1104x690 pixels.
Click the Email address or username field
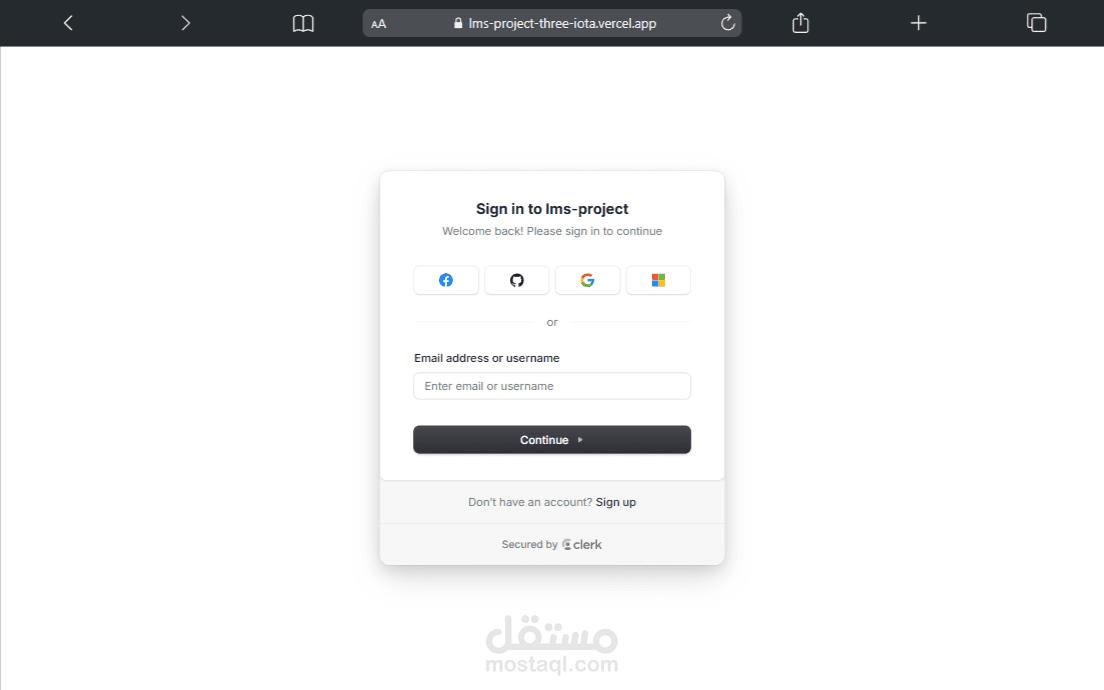[552, 386]
